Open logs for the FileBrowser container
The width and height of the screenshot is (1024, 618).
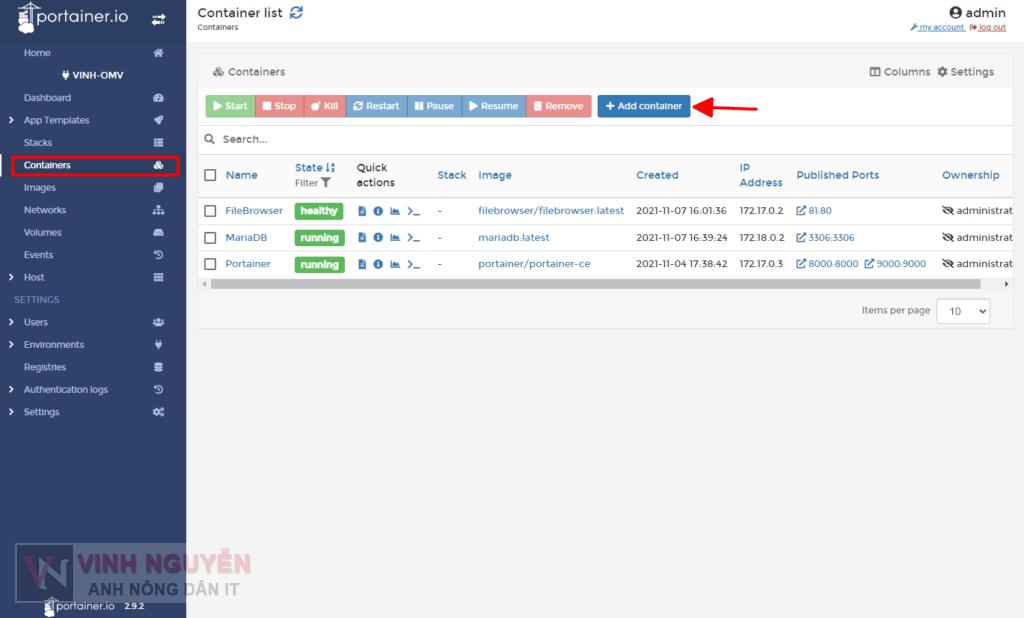(362, 211)
